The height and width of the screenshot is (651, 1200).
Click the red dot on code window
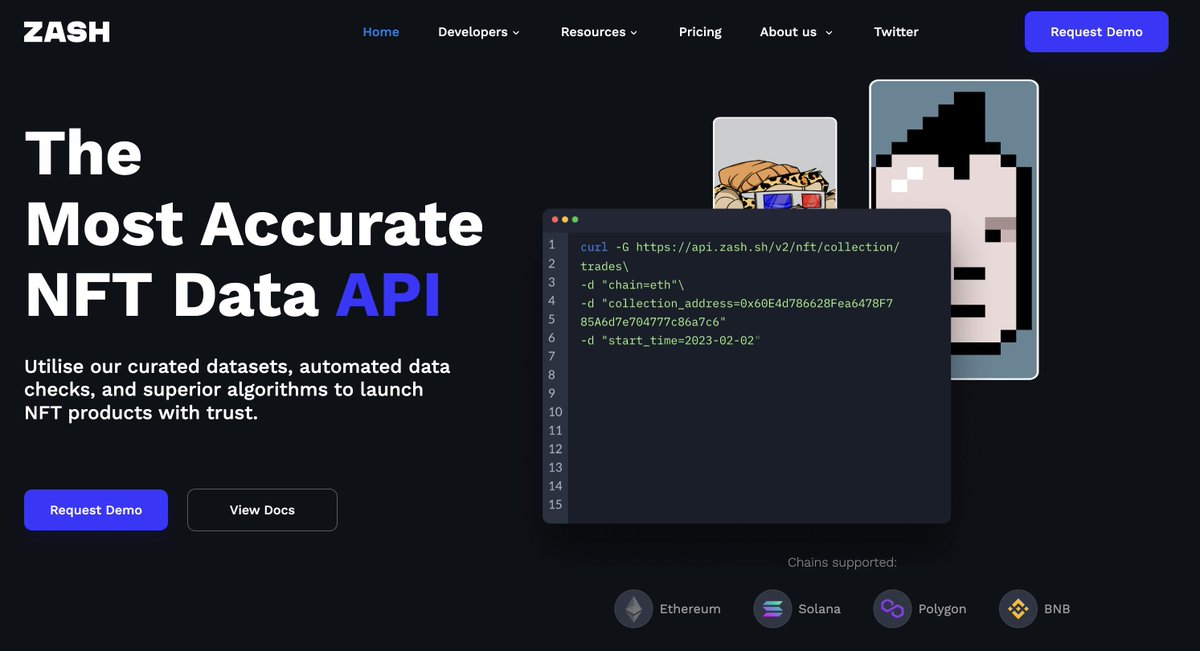pos(555,219)
